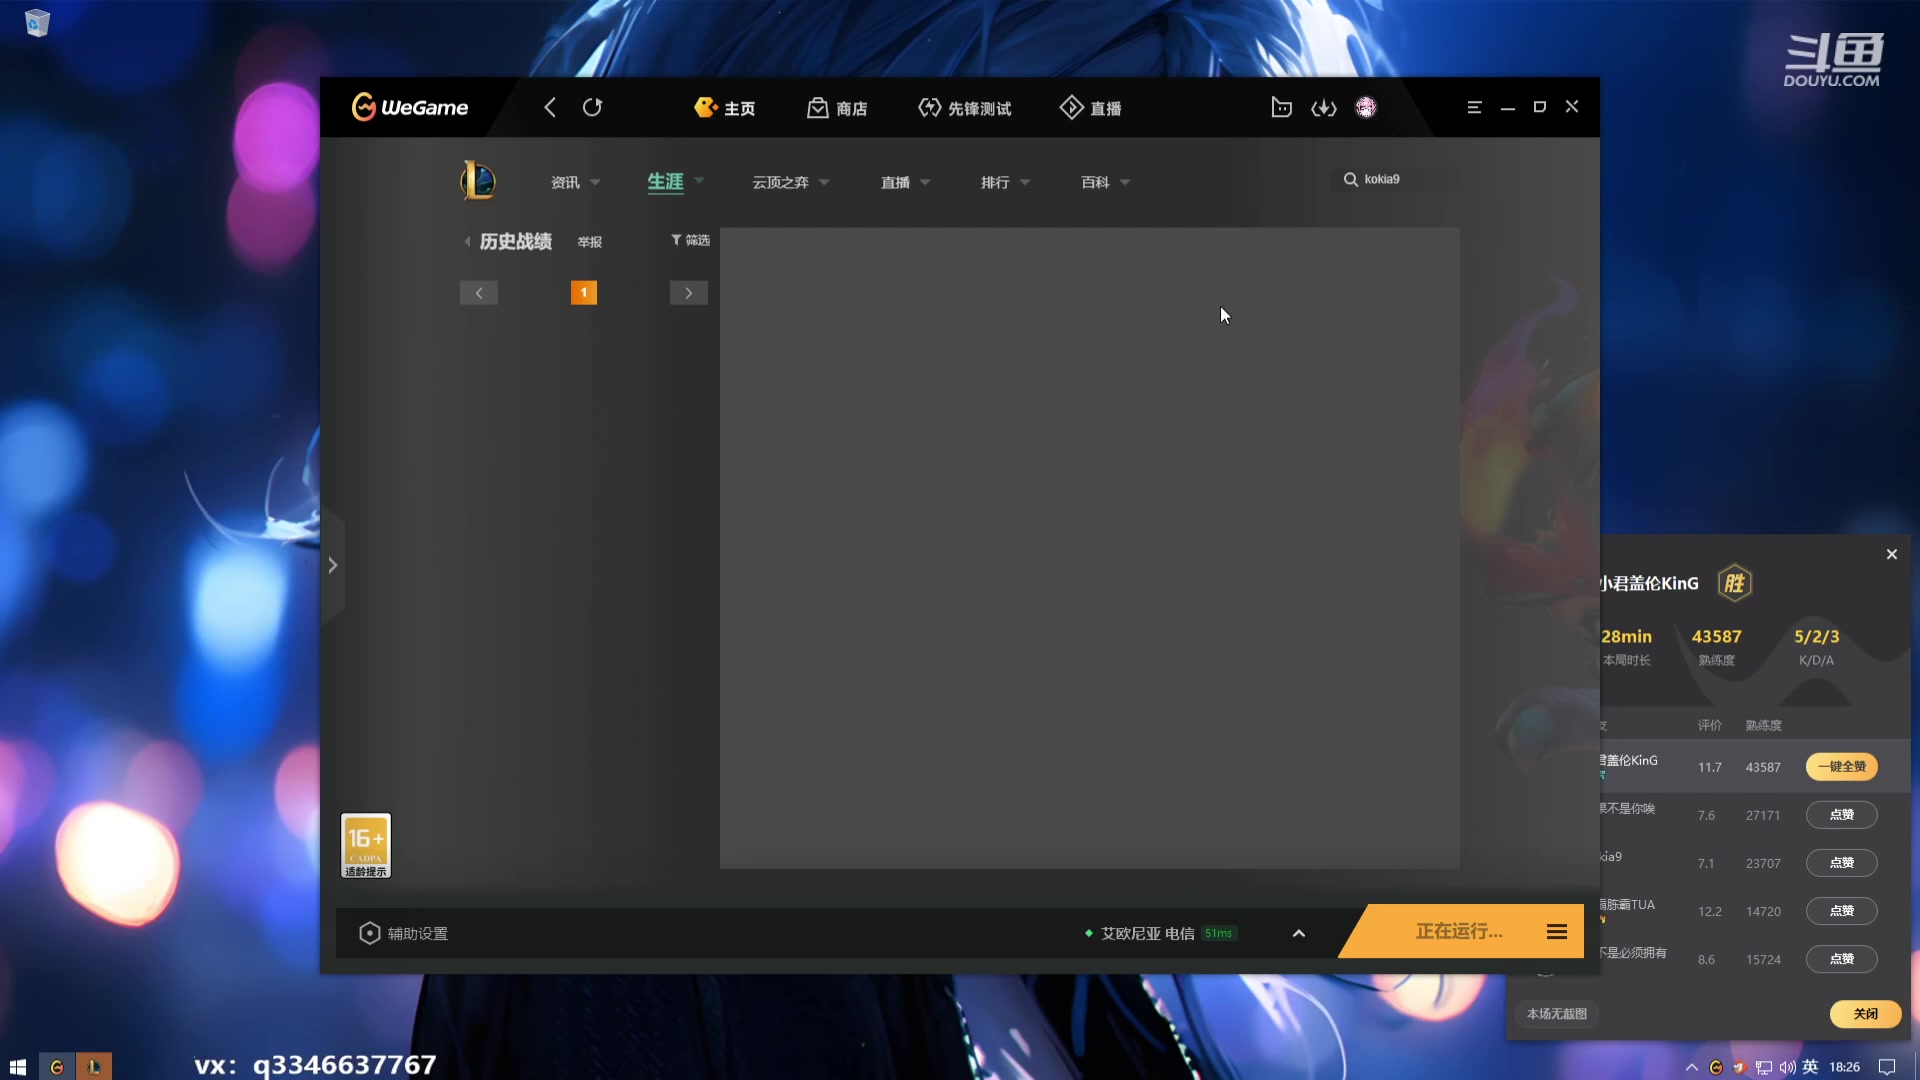Click the 16+ age rating badge
1920x1080 pixels.
coord(366,846)
